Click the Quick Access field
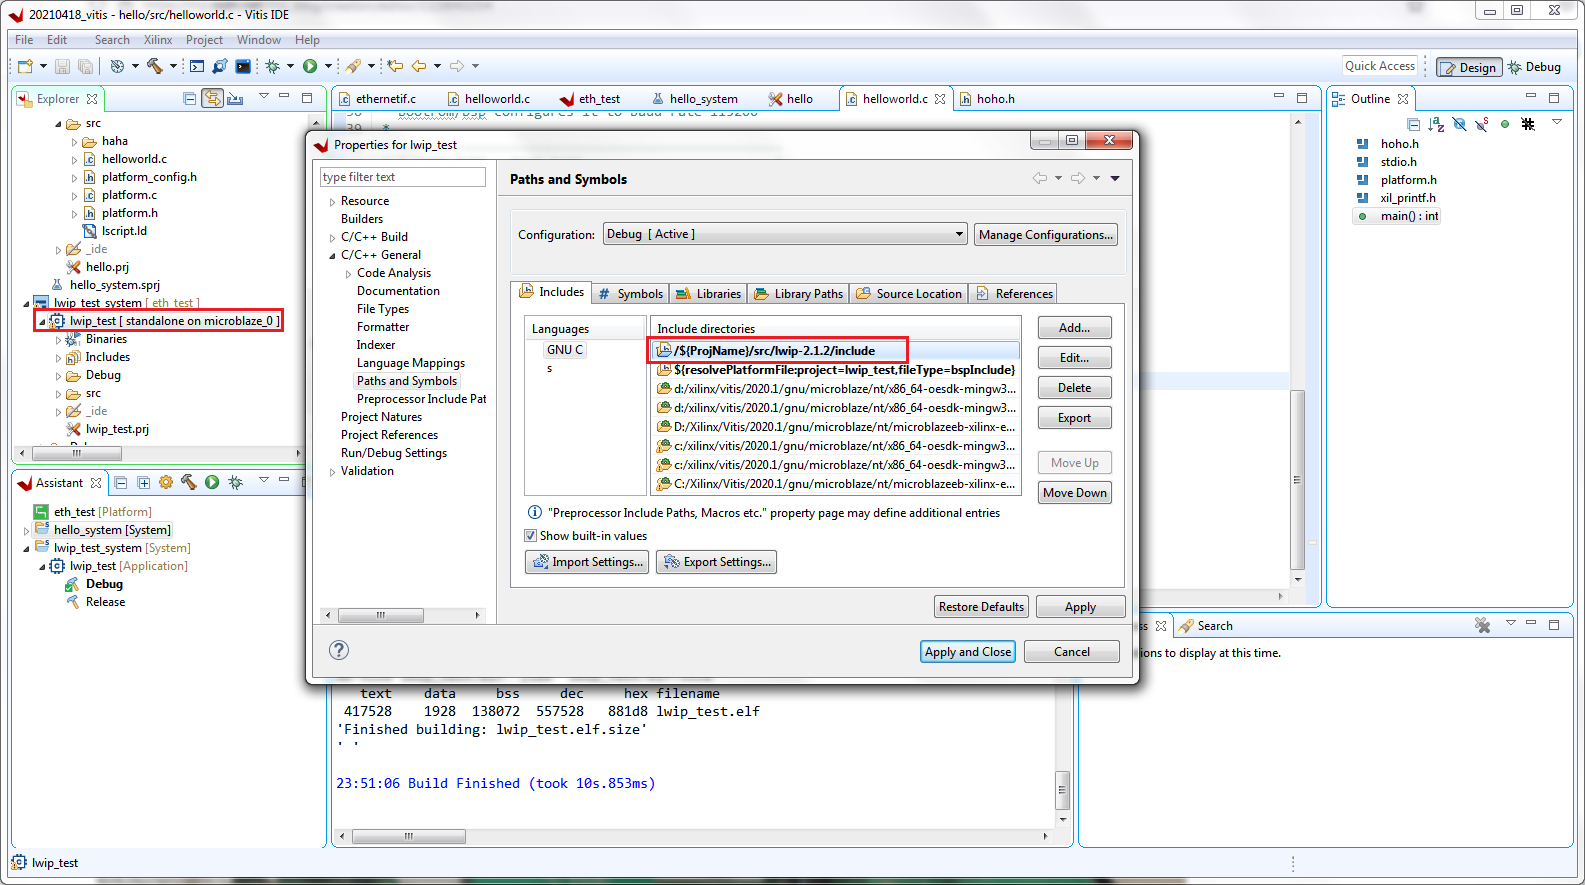 (1380, 66)
